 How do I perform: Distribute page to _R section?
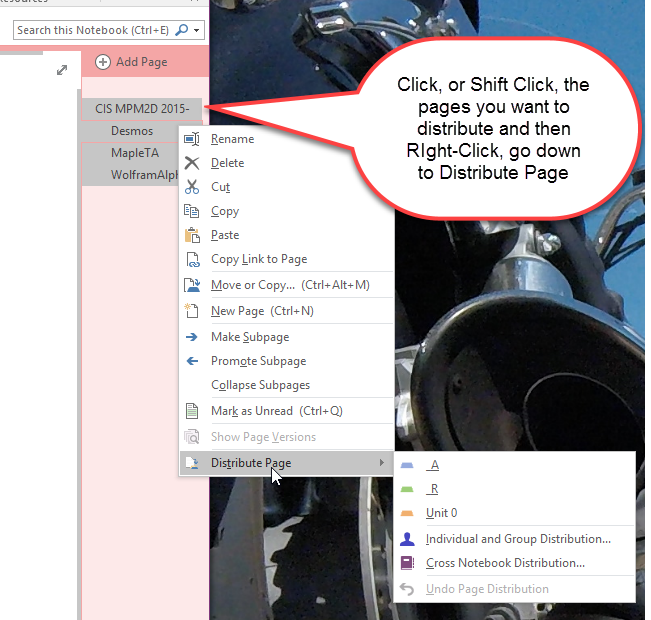(x=514, y=490)
